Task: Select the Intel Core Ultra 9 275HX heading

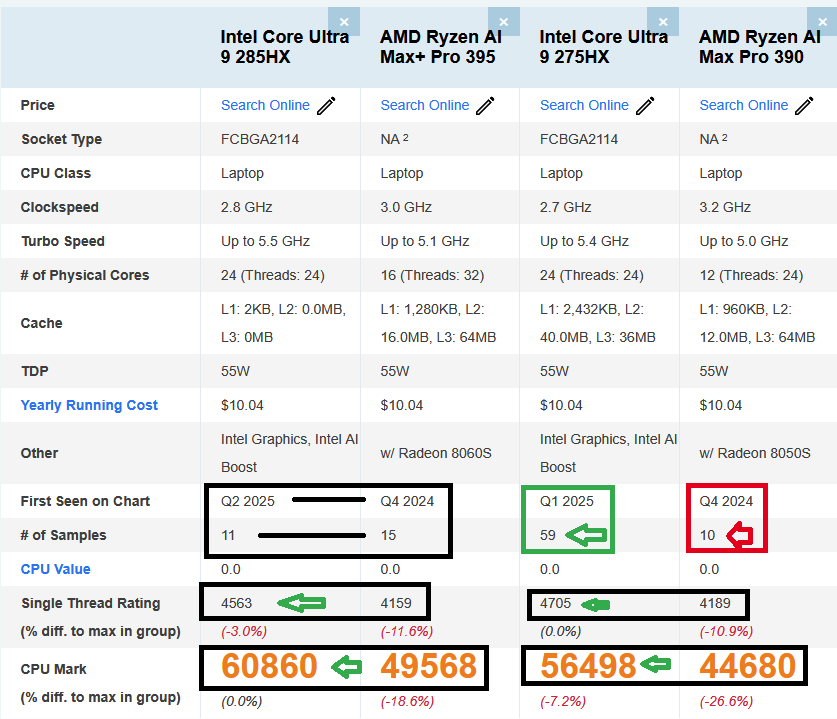Action: click(604, 46)
